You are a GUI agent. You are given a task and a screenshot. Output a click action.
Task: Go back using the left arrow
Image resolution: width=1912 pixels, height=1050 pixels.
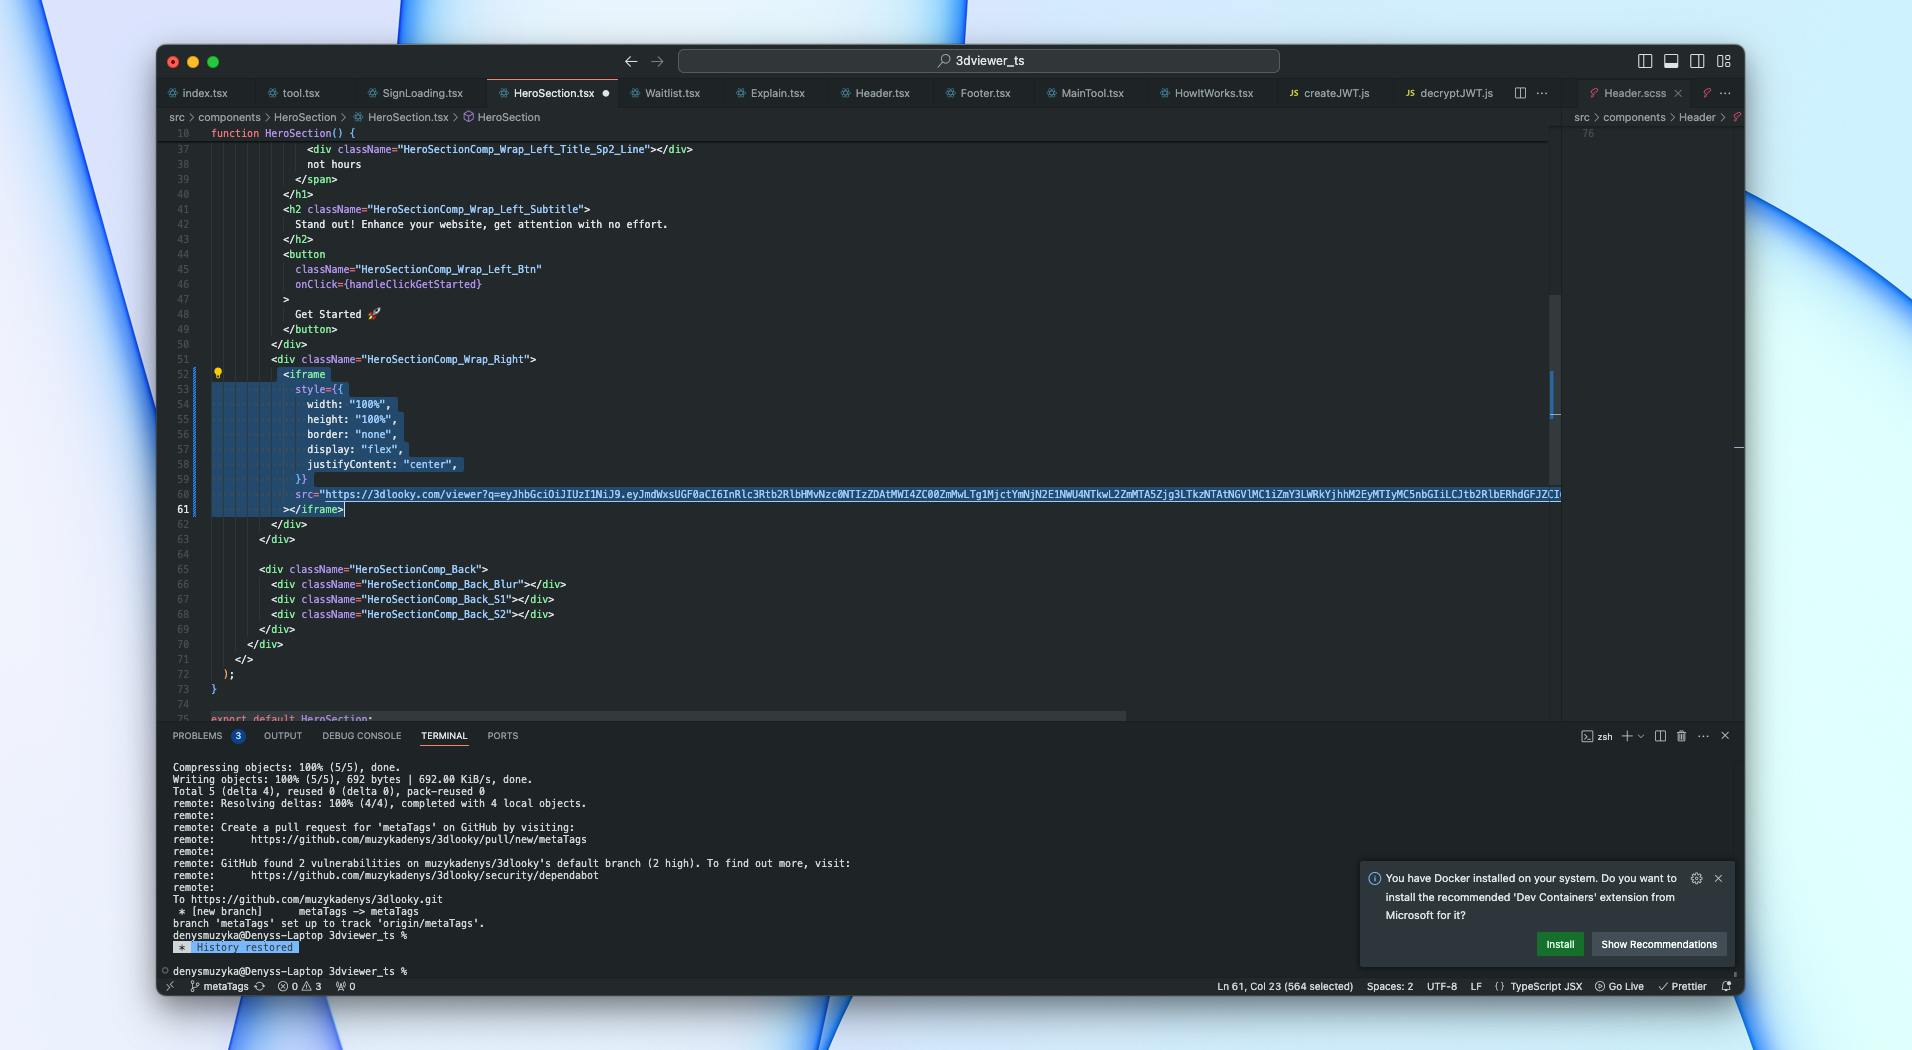631,61
